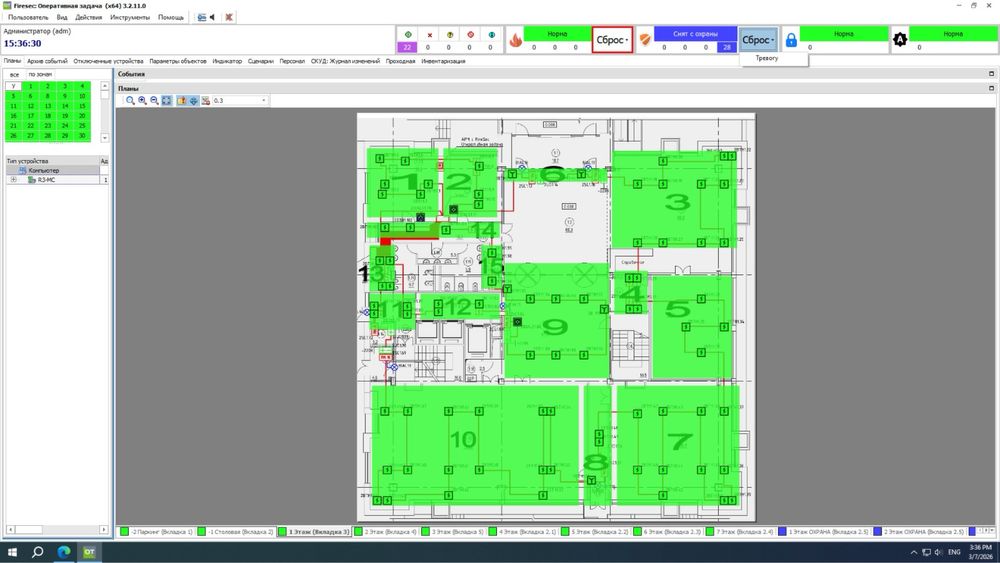
Task: Select Компьютер in device tree
Action: pos(44,171)
